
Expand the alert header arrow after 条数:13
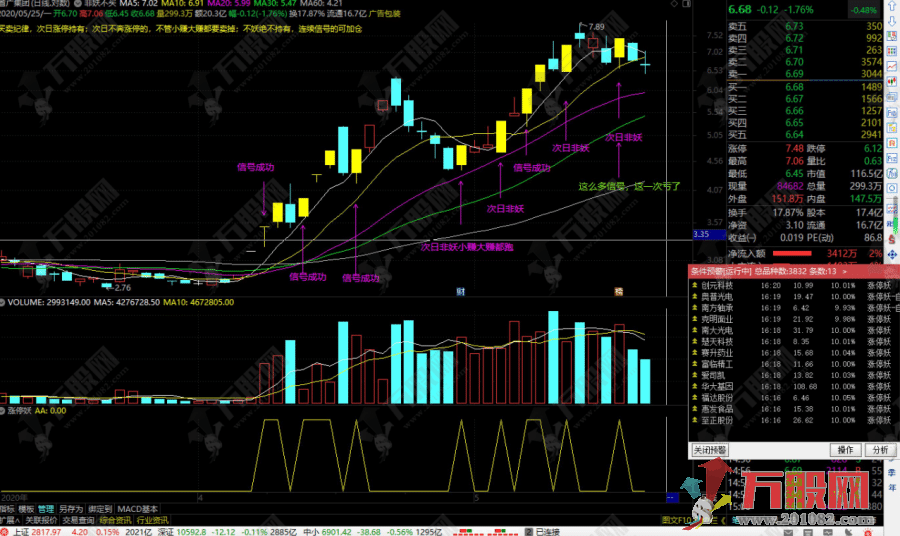click(x=844, y=271)
